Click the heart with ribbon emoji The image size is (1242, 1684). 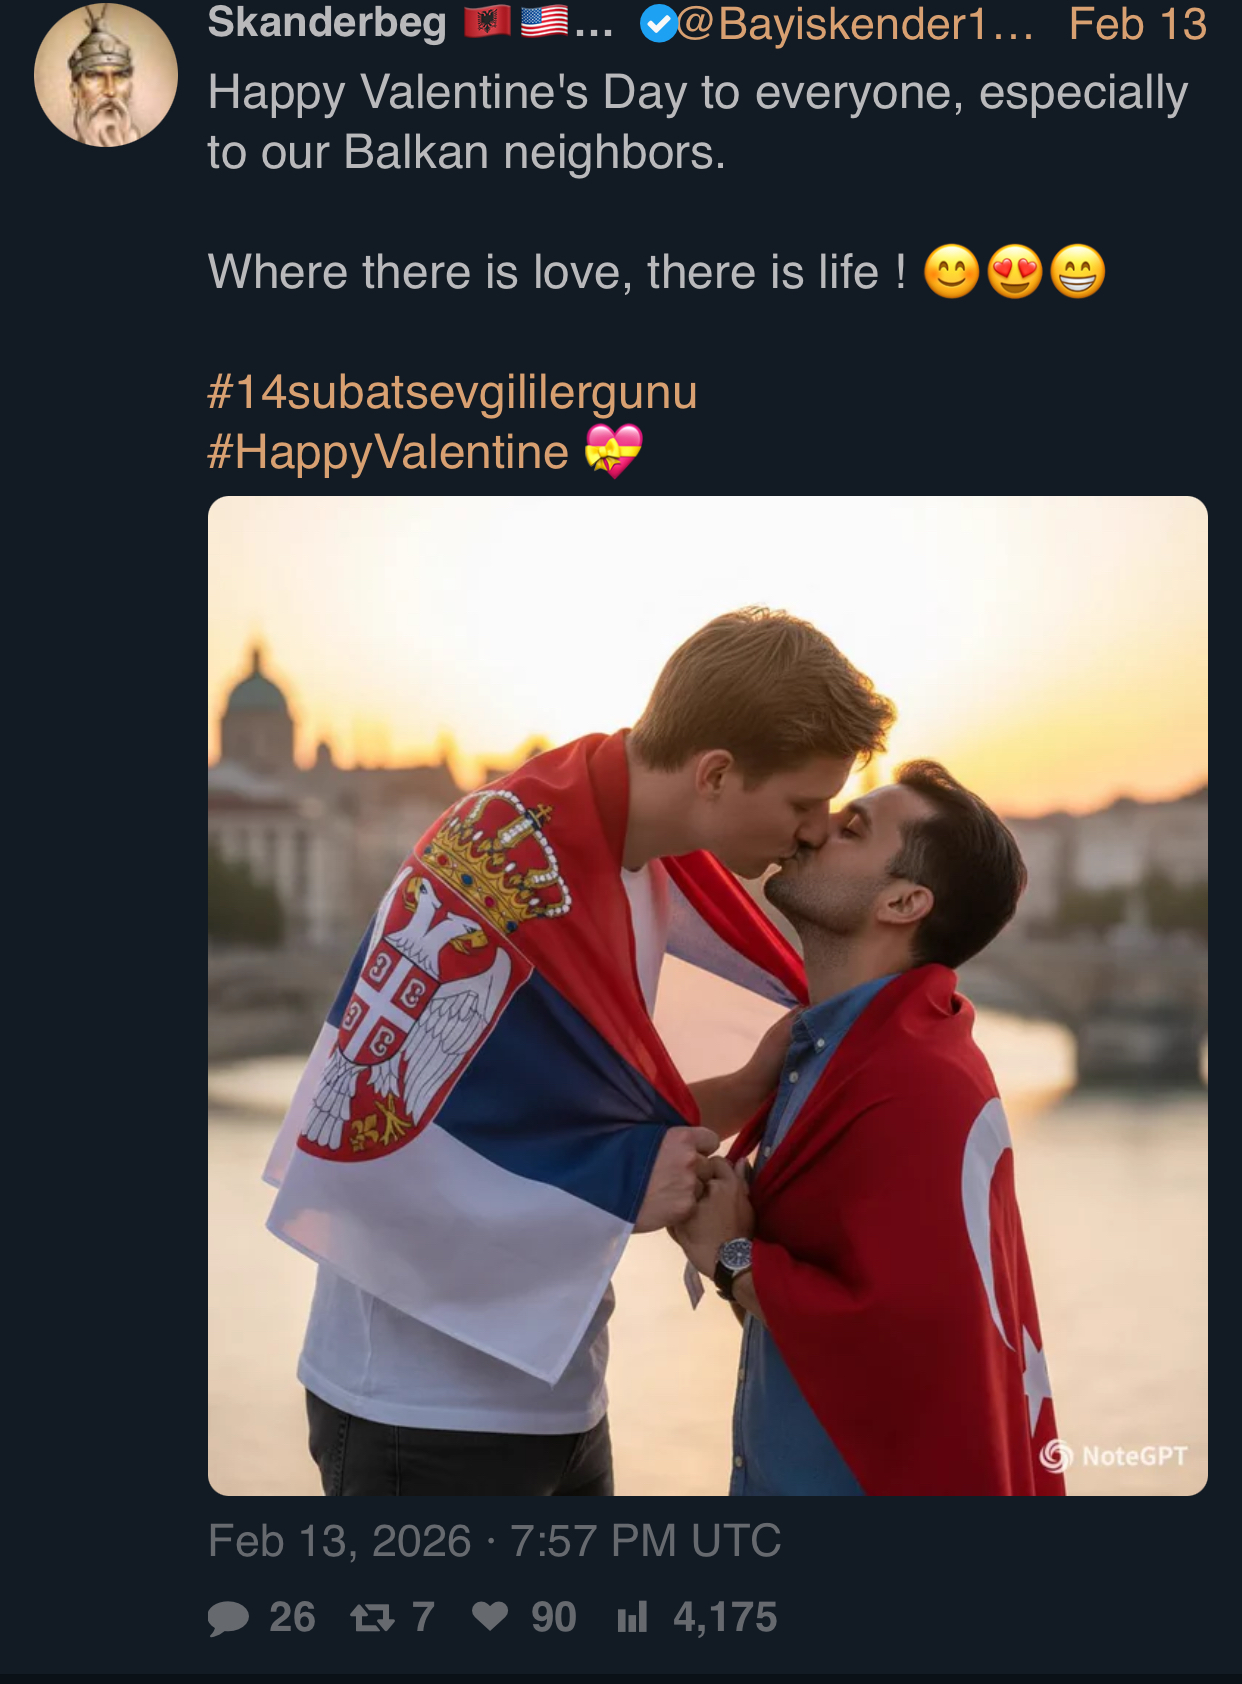point(613,451)
